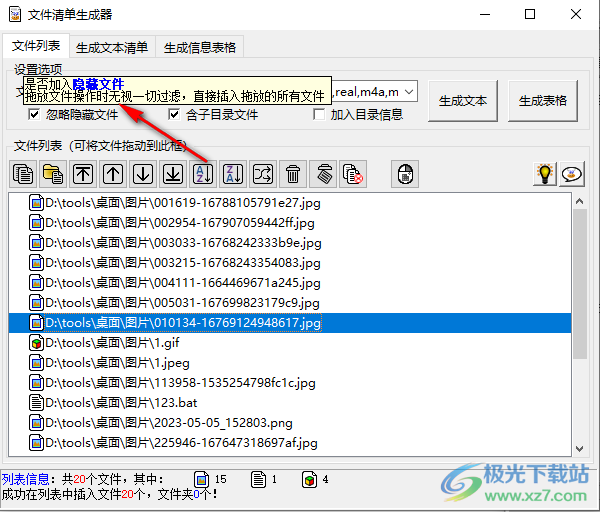Image resolution: width=600 pixels, height=512 pixels.
Task: Click the add folder icon in toolbar
Action: (53, 174)
